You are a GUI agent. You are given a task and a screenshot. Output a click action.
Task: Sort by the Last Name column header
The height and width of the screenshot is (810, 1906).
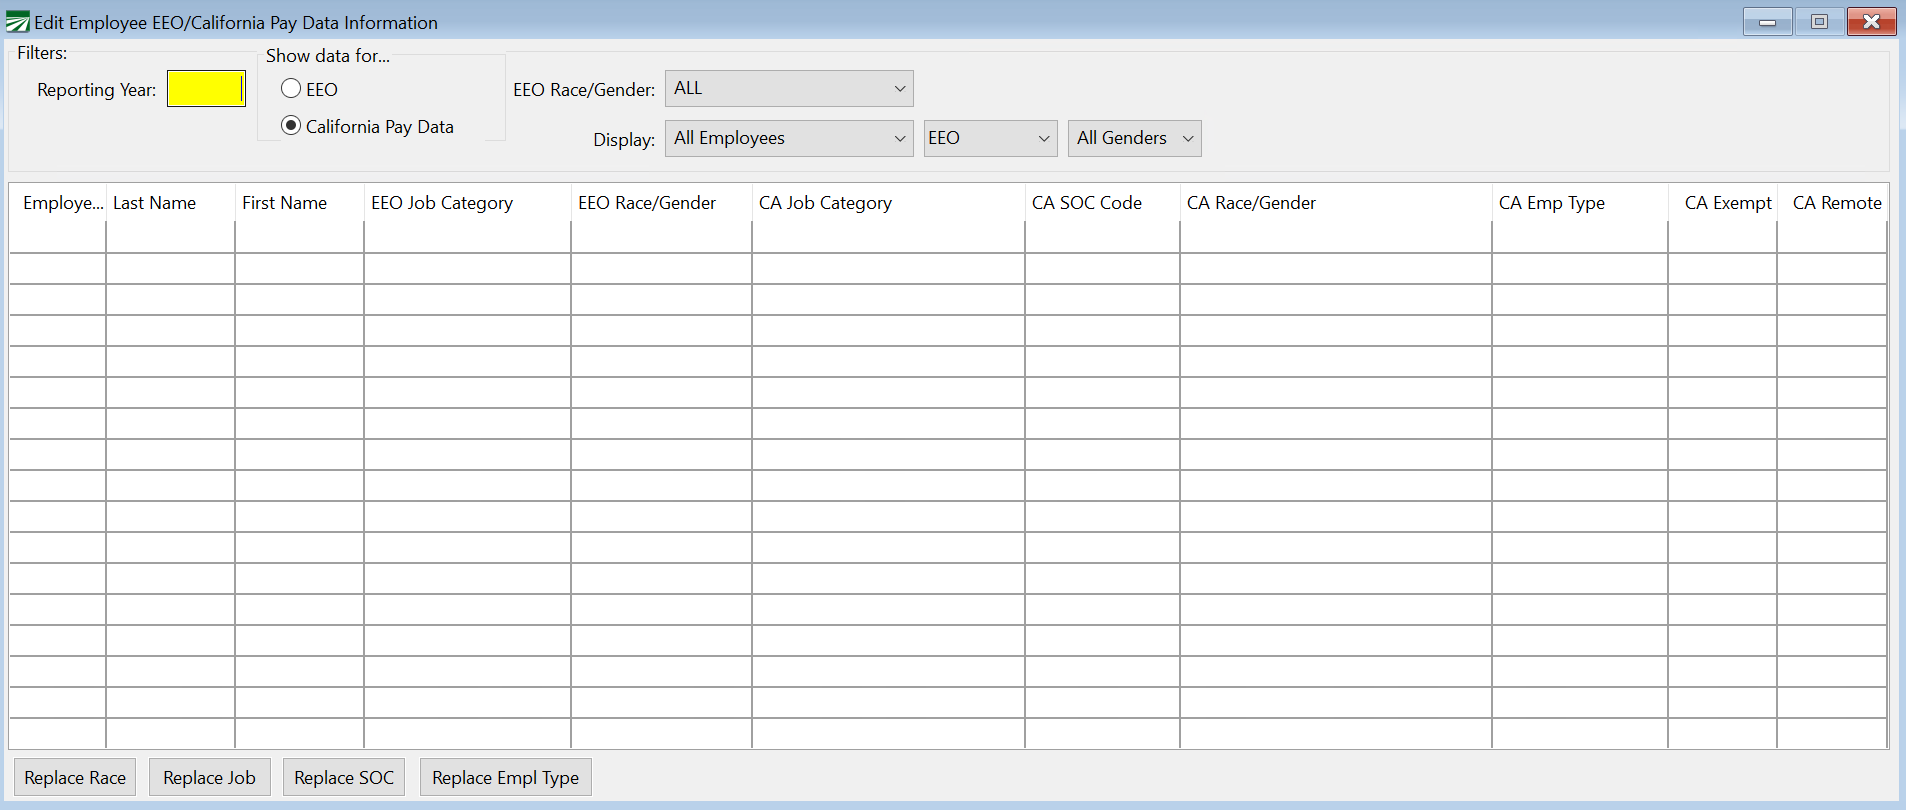tap(155, 203)
